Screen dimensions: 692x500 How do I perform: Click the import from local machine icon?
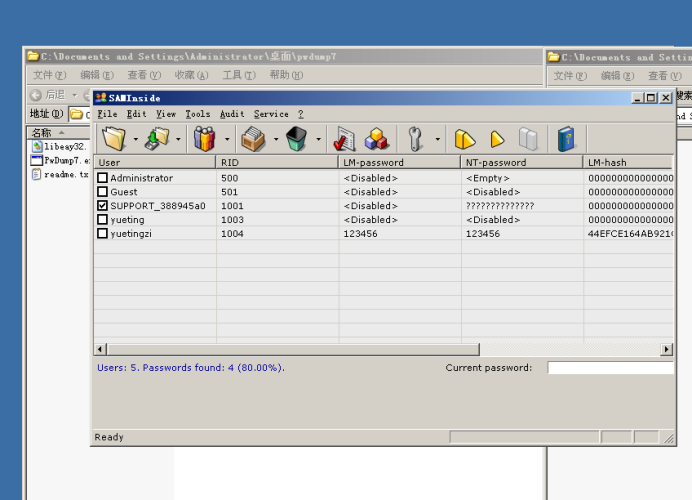tap(157, 139)
